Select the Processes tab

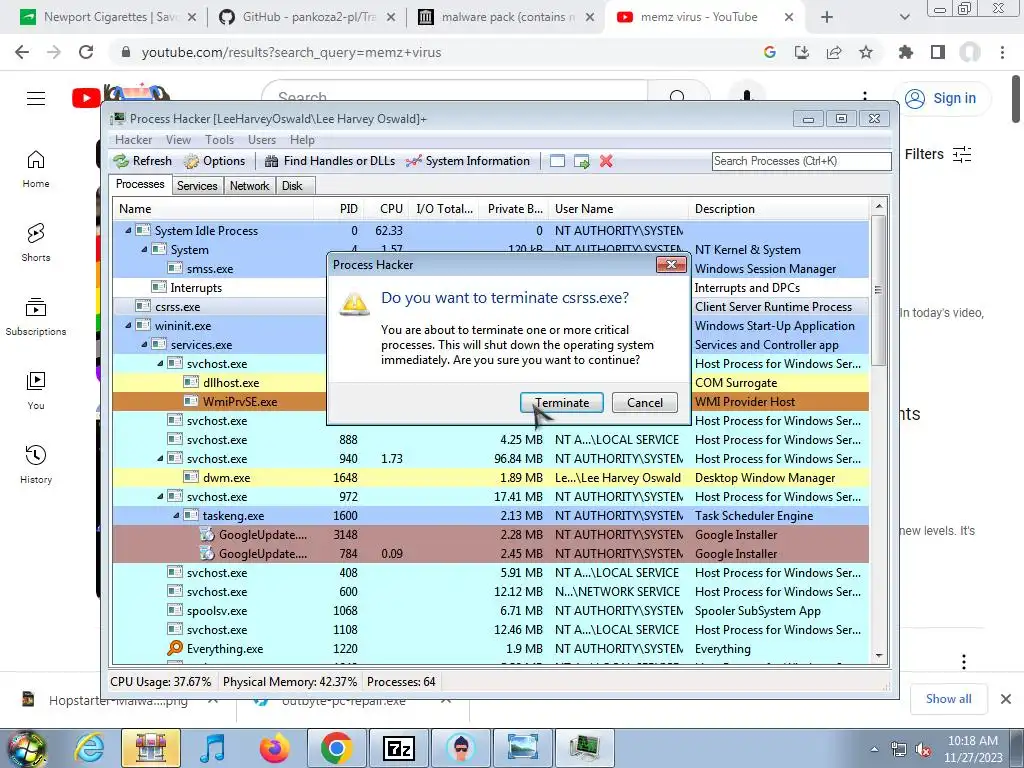pos(140,184)
